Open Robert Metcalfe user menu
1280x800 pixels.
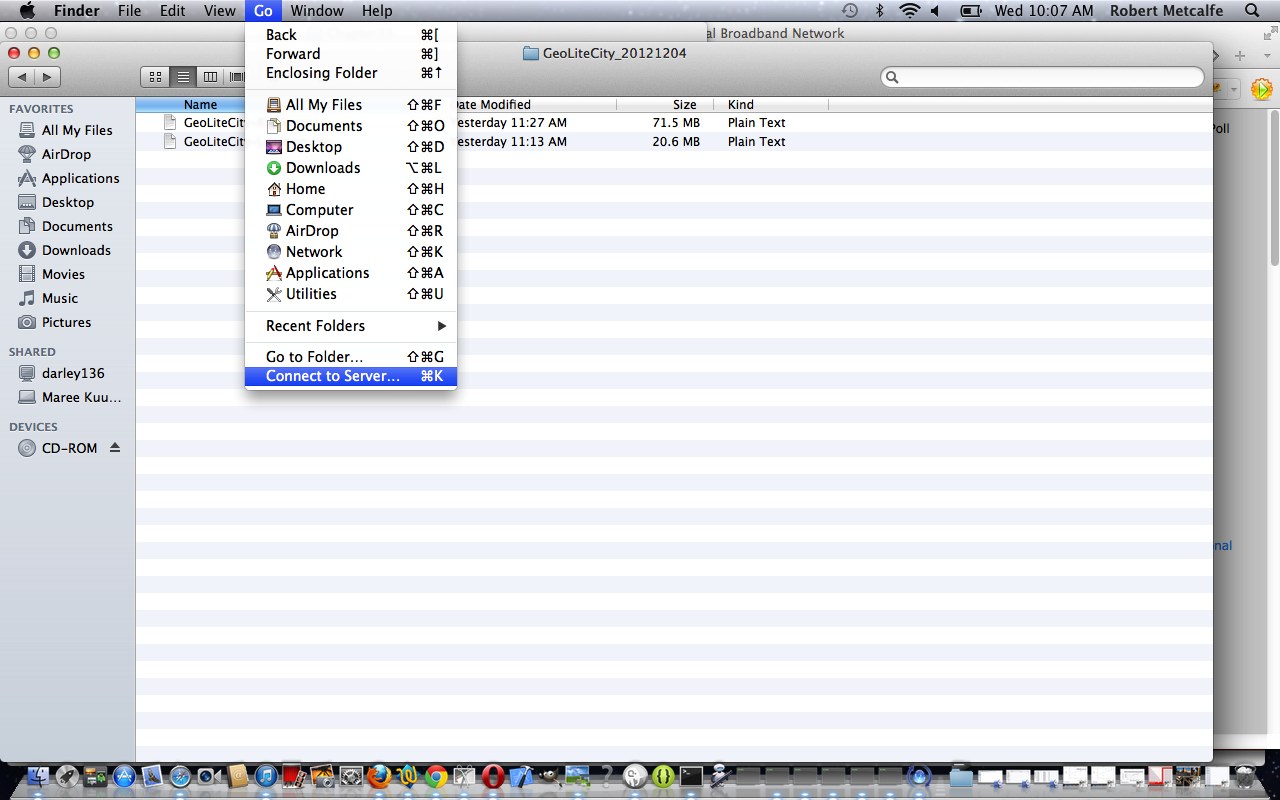pyautogui.click(x=1166, y=11)
